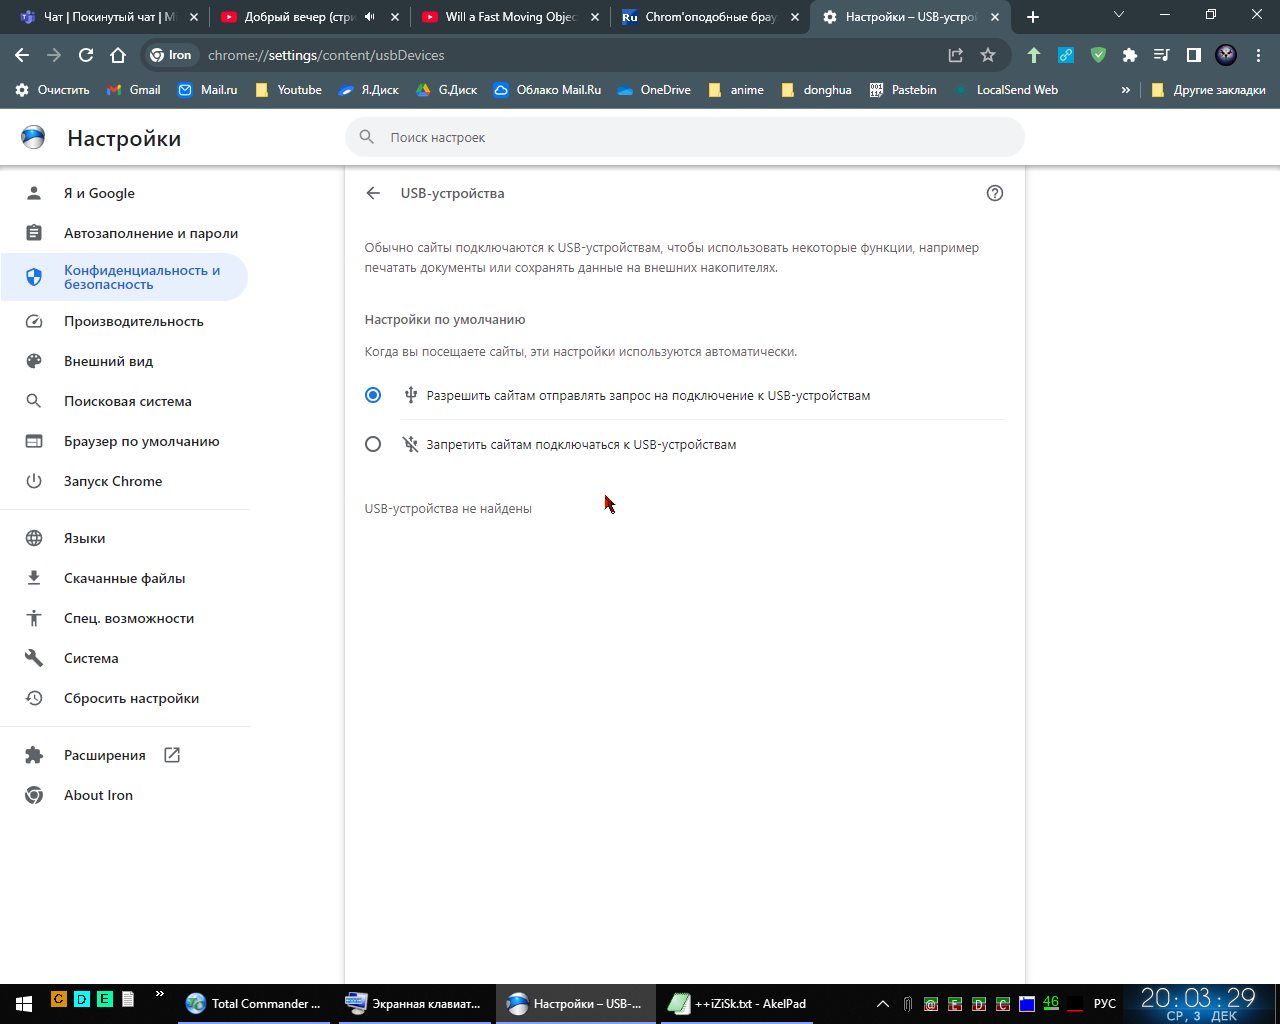
Task: Open the extensions puzzle icon
Action: tap(1130, 55)
